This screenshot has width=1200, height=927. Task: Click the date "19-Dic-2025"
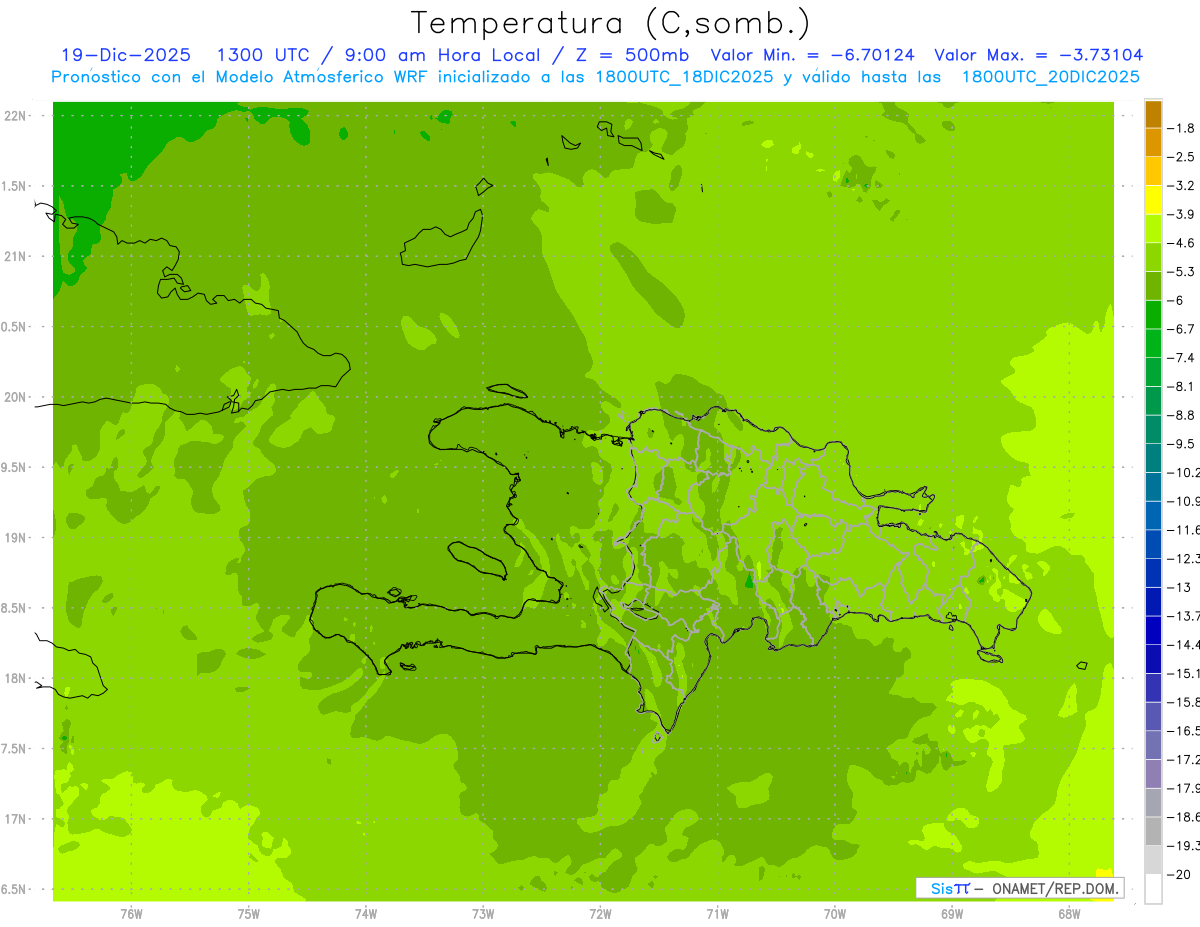point(126,55)
